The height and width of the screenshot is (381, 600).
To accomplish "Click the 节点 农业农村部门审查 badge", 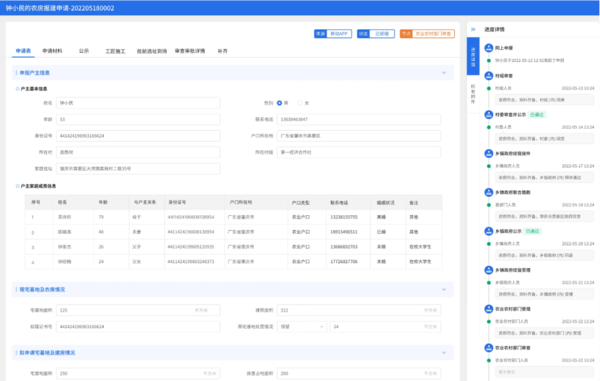I will (x=427, y=34).
